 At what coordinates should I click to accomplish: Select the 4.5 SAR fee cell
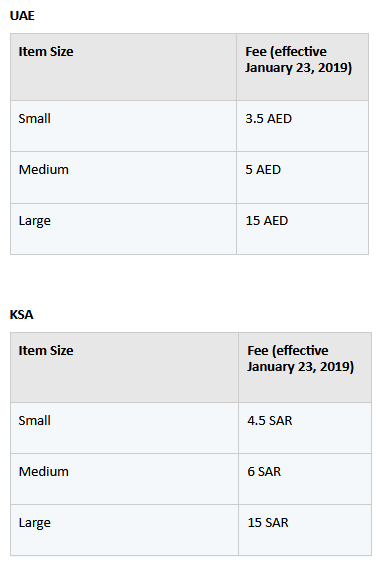point(305,428)
